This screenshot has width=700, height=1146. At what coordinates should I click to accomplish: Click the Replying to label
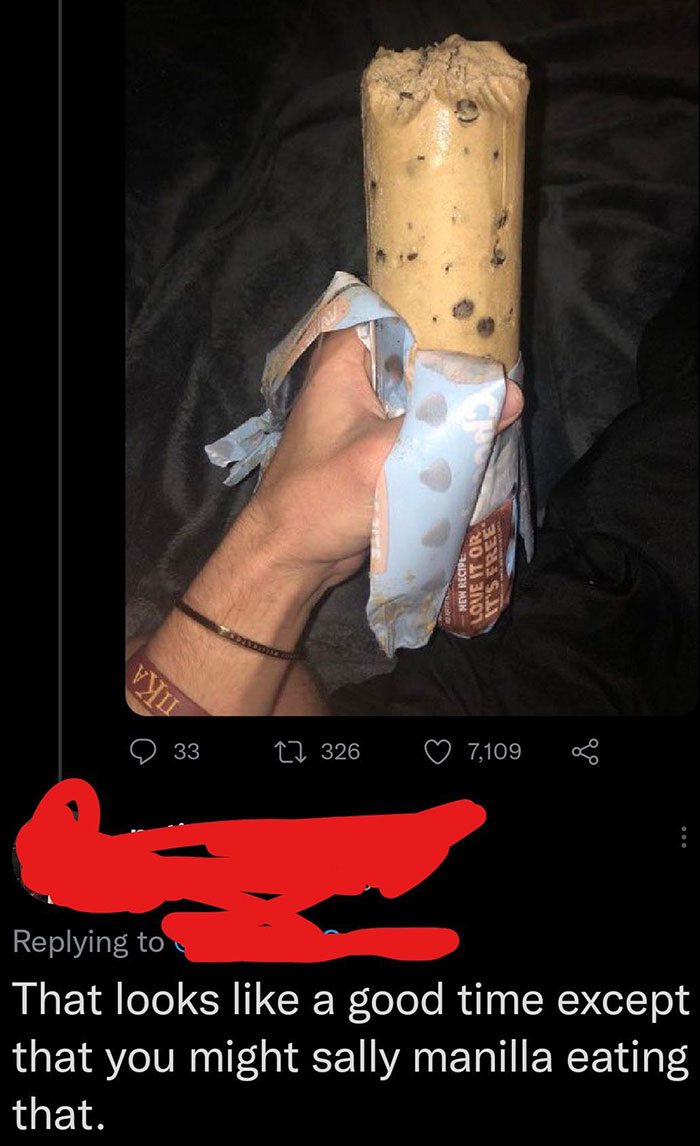(88, 941)
